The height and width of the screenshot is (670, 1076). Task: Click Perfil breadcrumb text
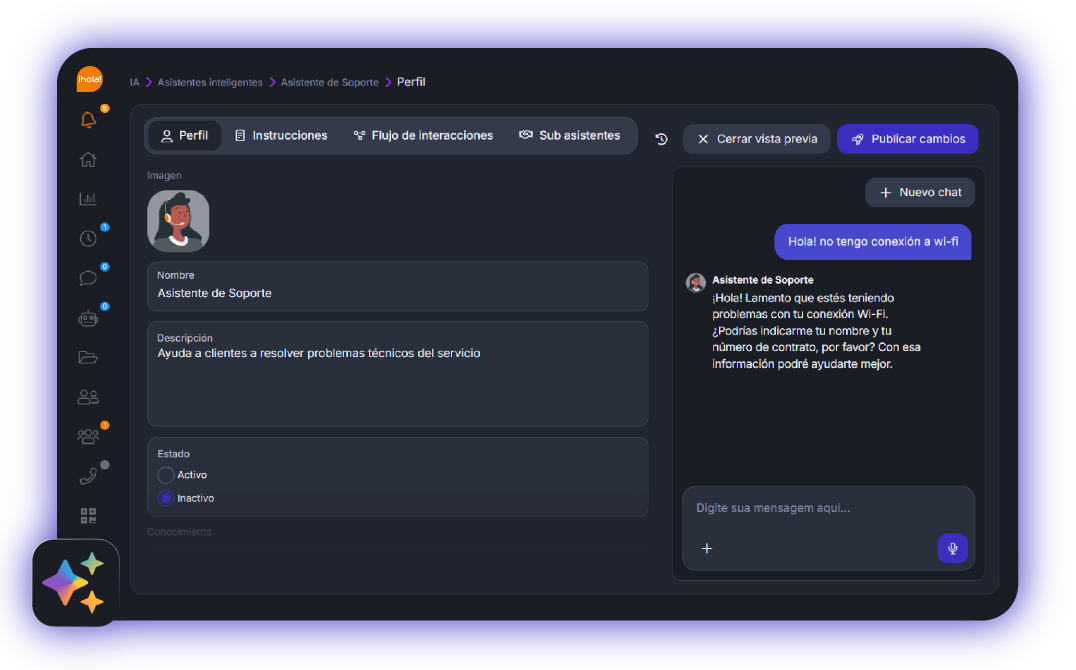tap(411, 82)
